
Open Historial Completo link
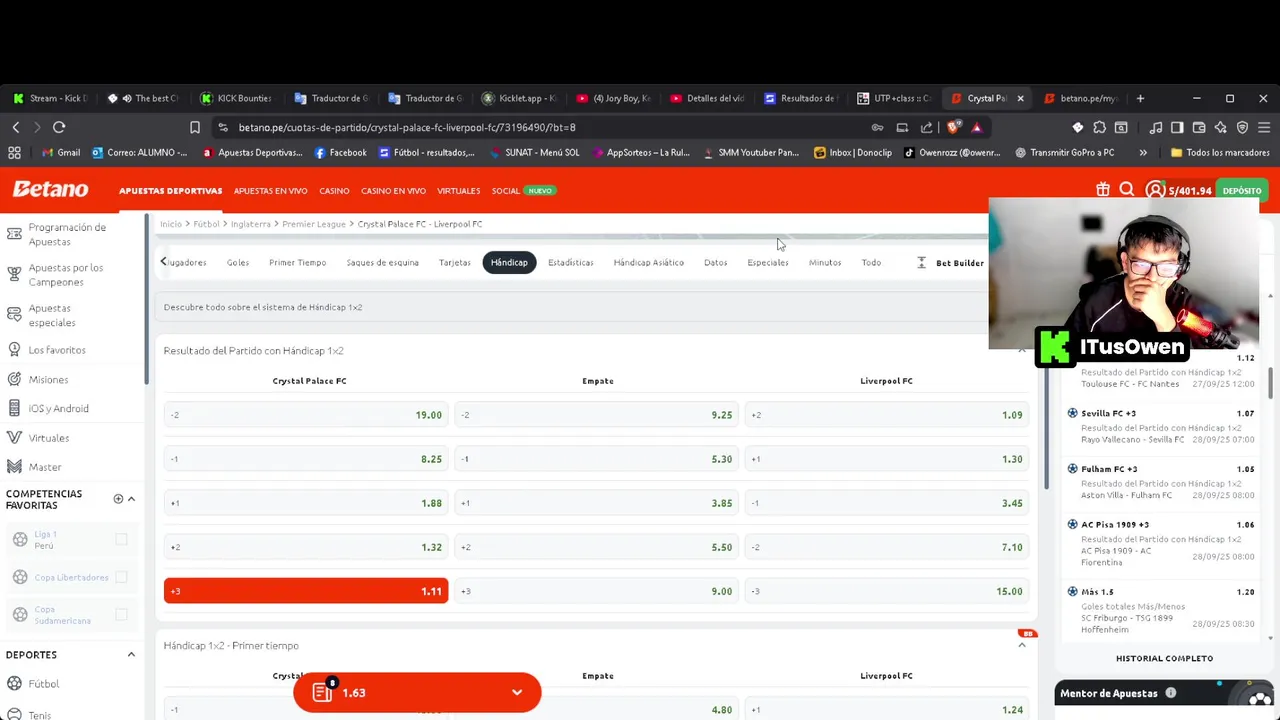tap(1164, 658)
